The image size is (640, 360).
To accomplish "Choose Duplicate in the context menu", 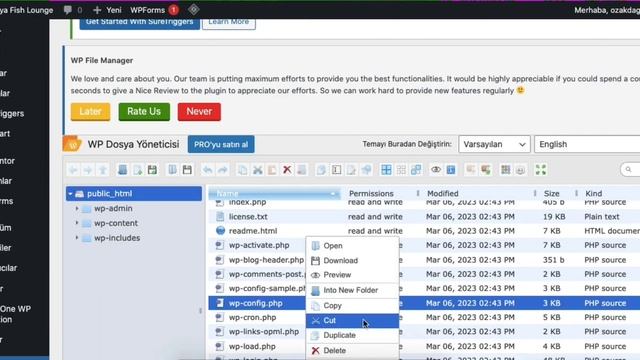I will pos(352,336).
